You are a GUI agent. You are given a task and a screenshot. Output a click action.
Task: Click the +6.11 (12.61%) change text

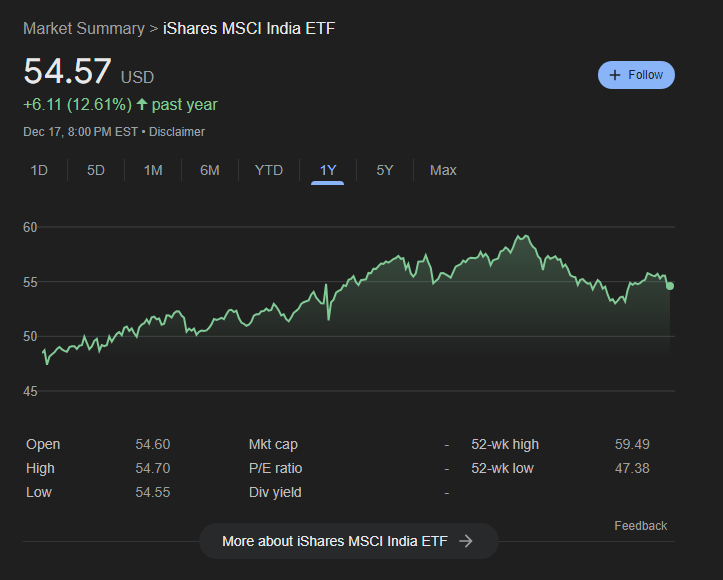[x=77, y=105]
